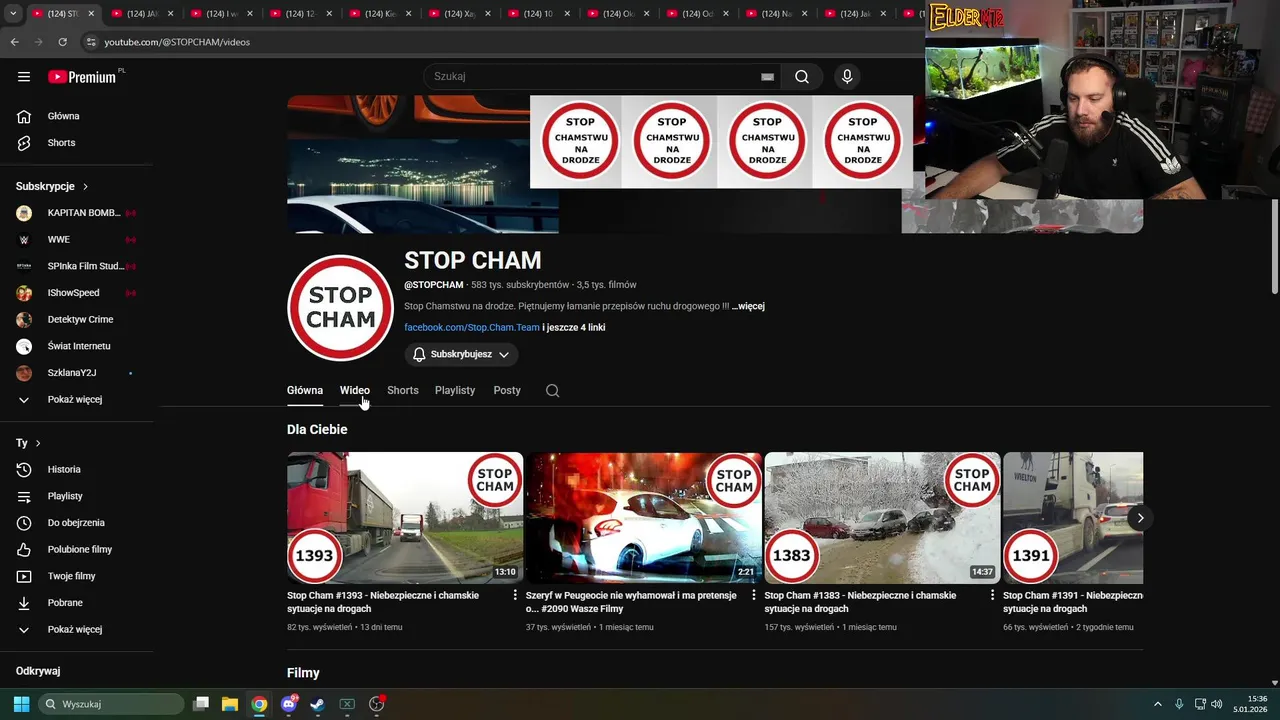Play the white Peugeot night video thumbnail
The width and height of the screenshot is (1280, 720).
pyautogui.click(x=644, y=518)
